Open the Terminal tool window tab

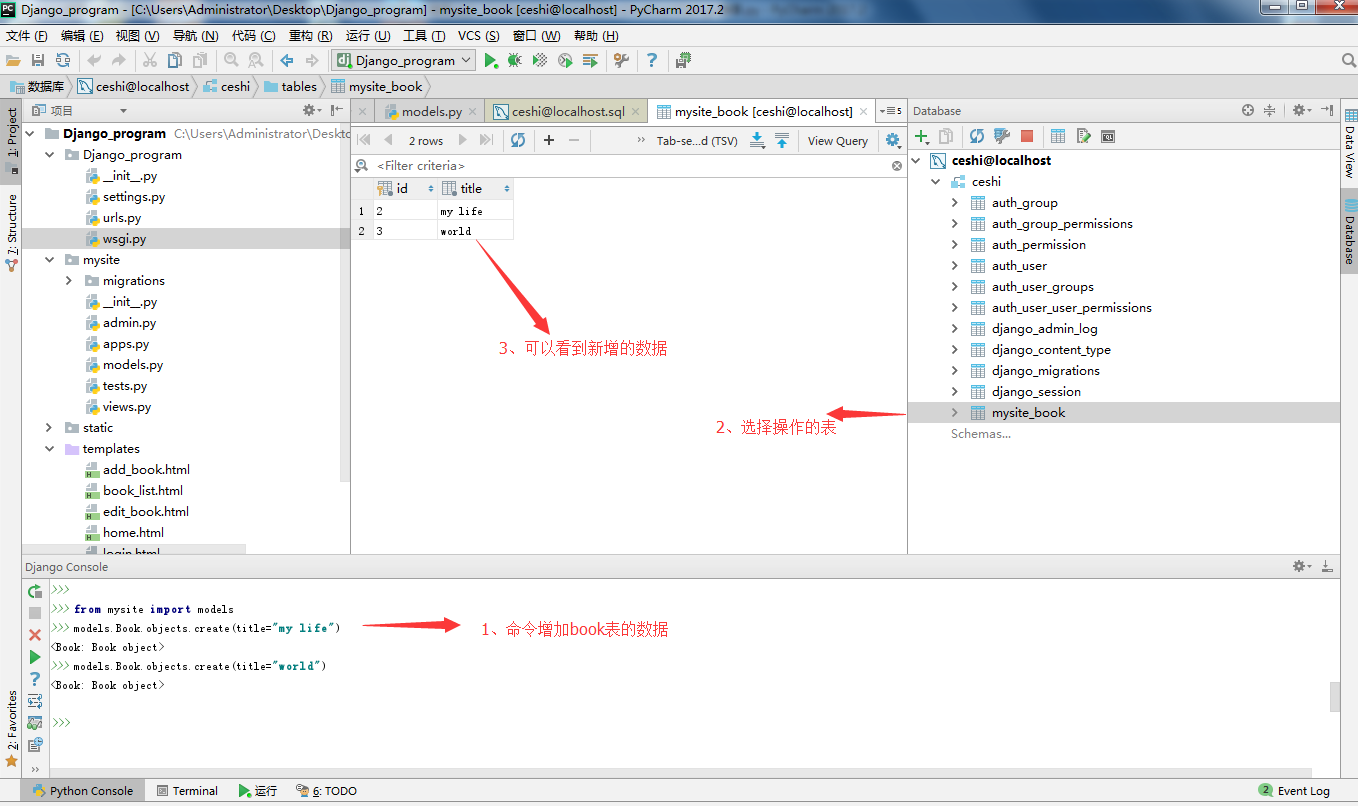[x=187, y=791]
